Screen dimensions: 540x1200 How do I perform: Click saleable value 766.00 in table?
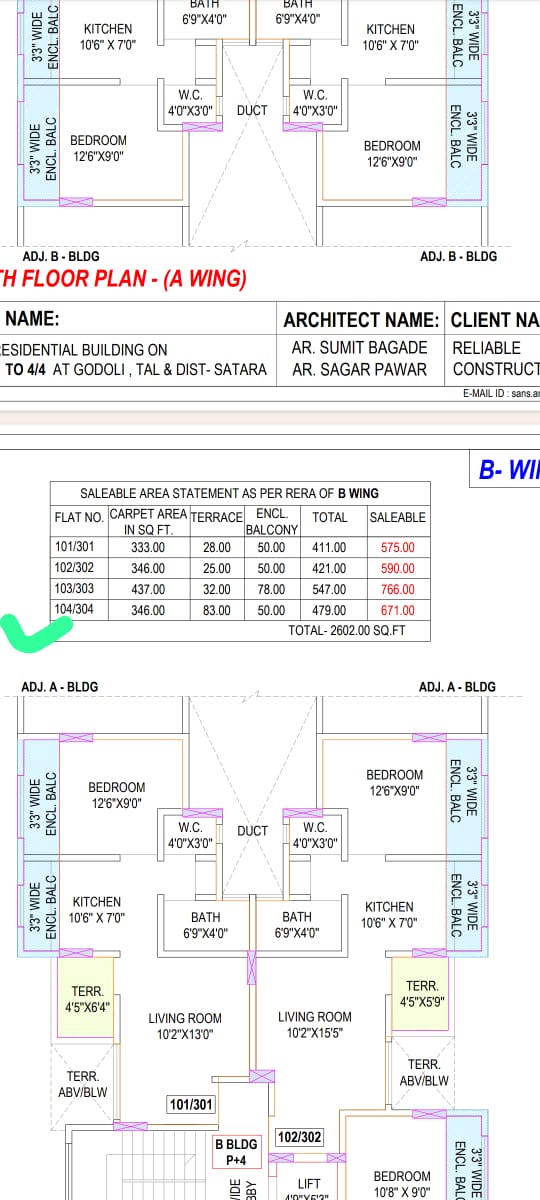pos(397,589)
